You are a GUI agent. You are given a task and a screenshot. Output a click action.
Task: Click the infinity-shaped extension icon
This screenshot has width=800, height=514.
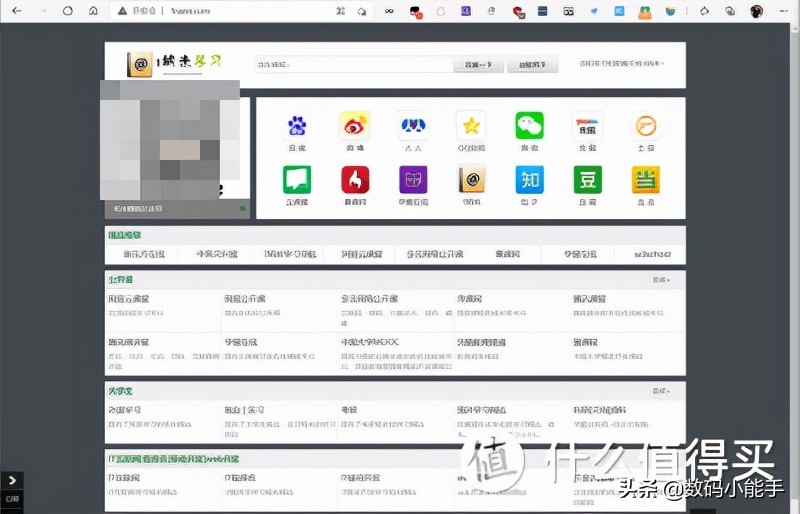[x=389, y=11]
